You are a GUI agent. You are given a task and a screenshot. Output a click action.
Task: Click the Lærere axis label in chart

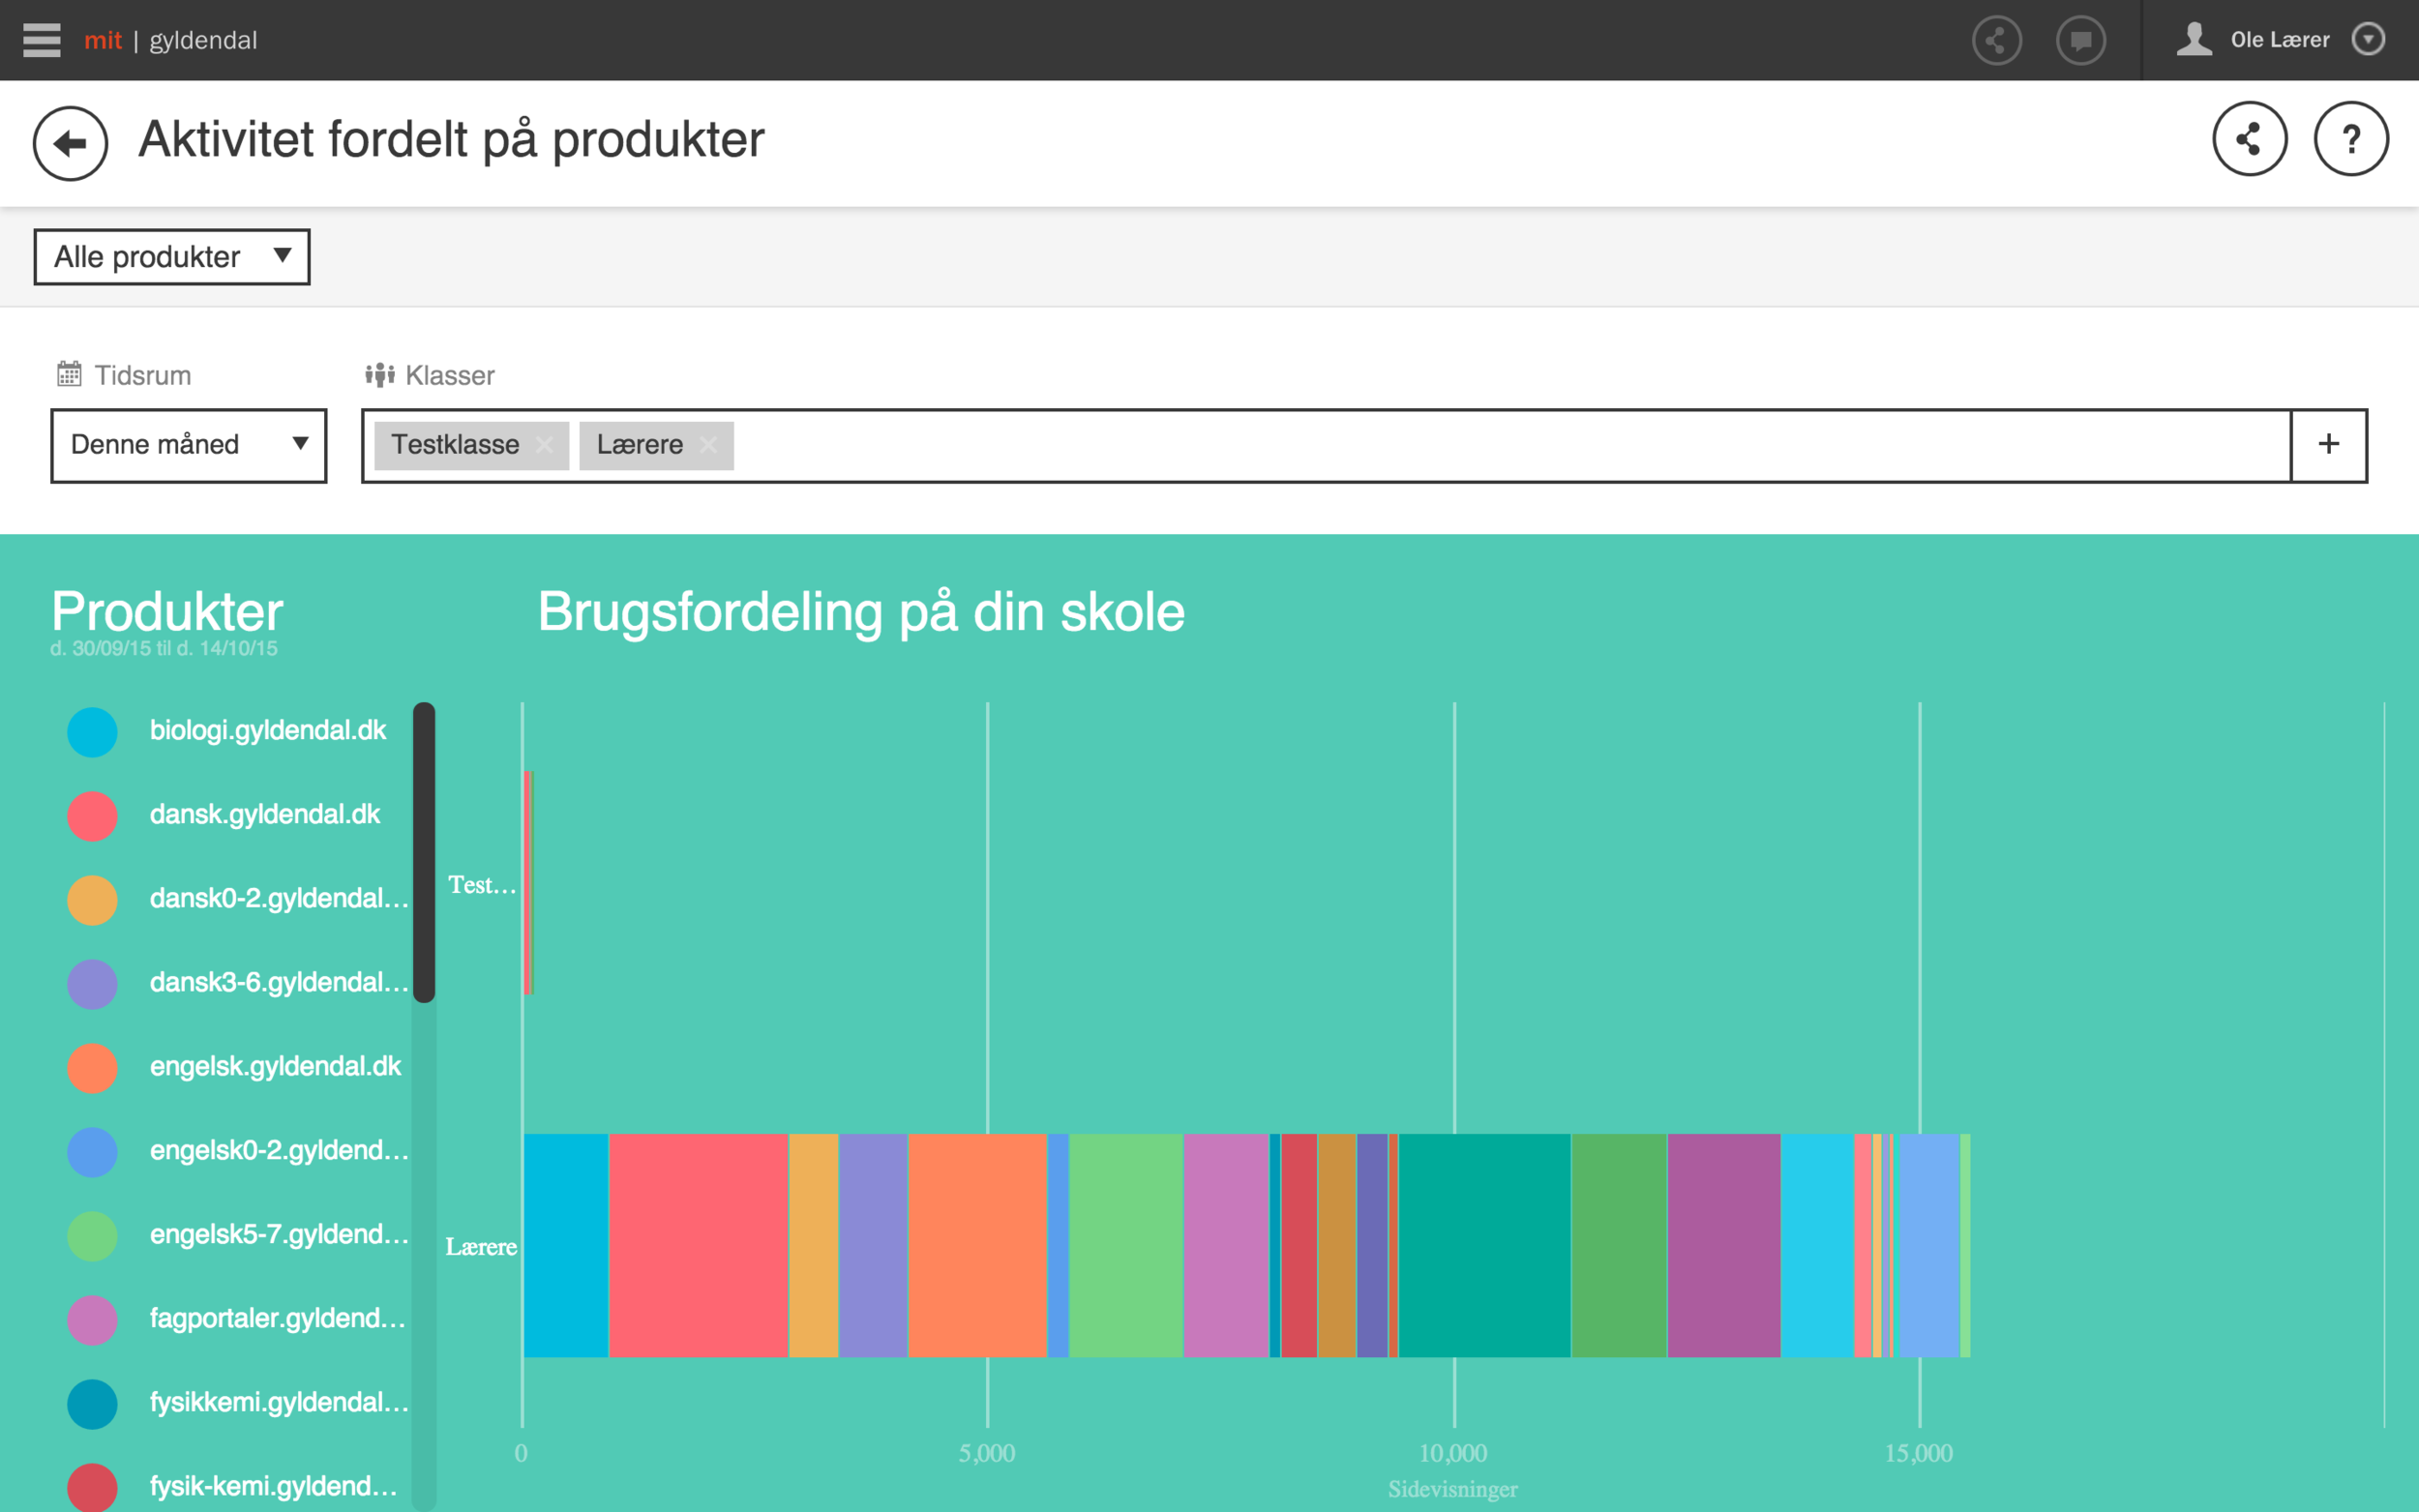481,1247
